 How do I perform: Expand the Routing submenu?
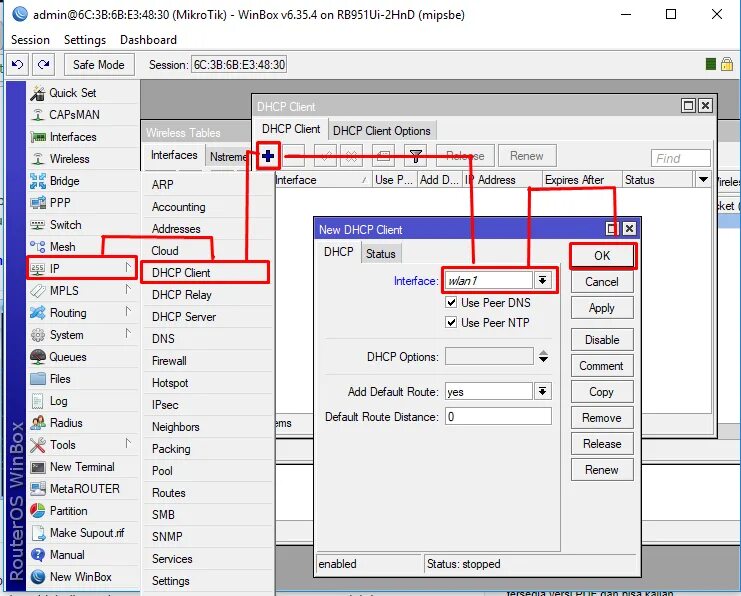click(x=83, y=313)
